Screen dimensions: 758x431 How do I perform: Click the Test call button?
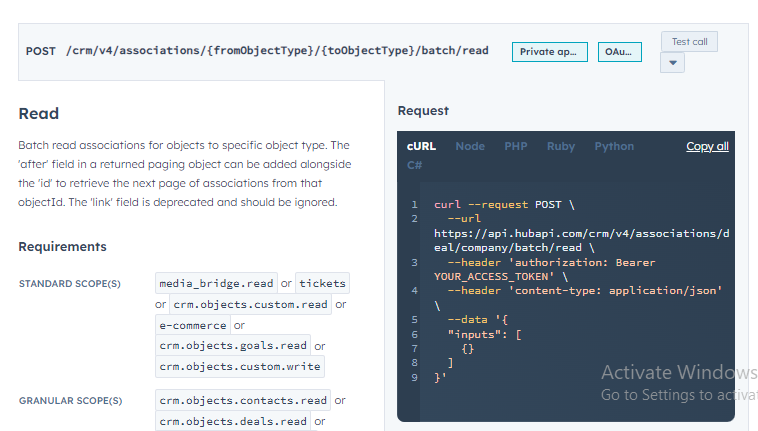689,42
